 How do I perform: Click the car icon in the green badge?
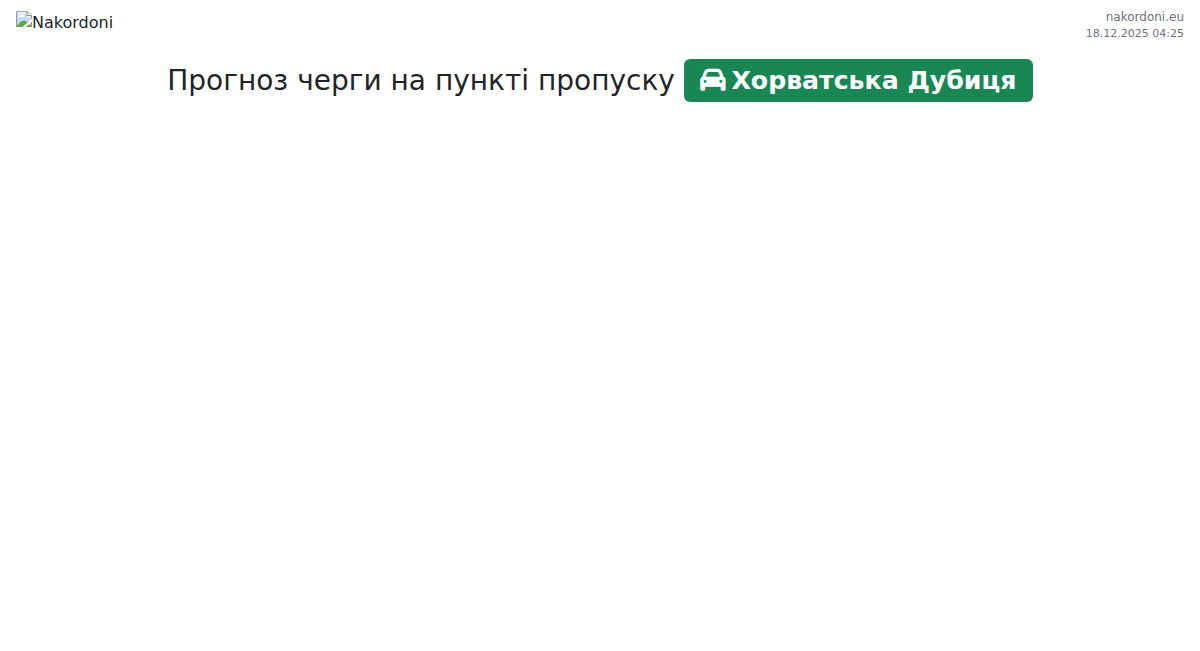[x=712, y=80]
